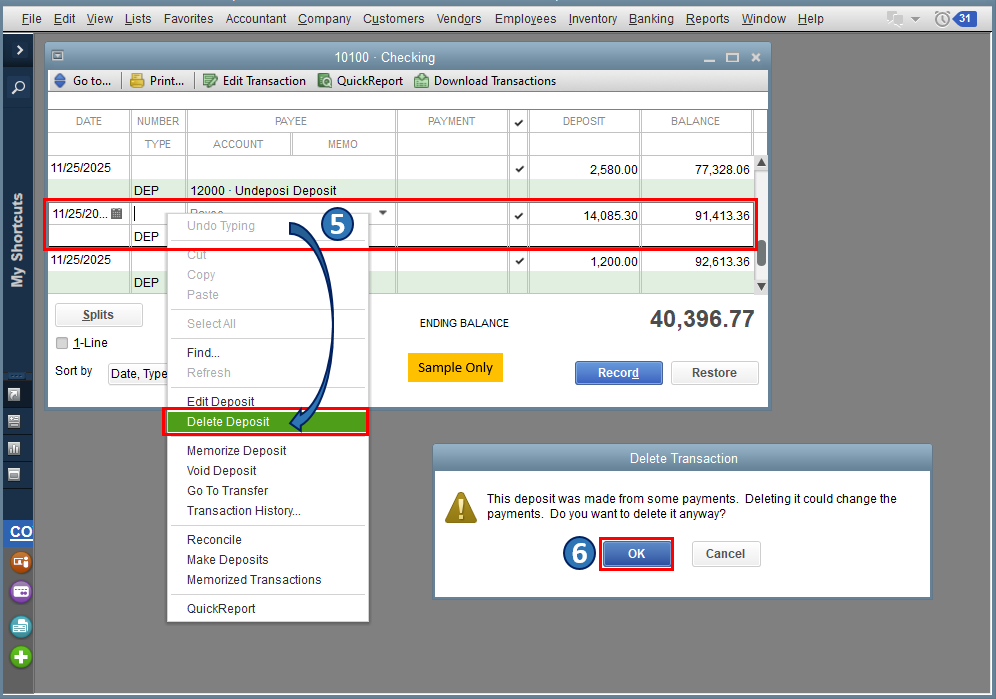Choose Delete Deposit from the context menu
Screen dimensions: 996x699
point(267,422)
